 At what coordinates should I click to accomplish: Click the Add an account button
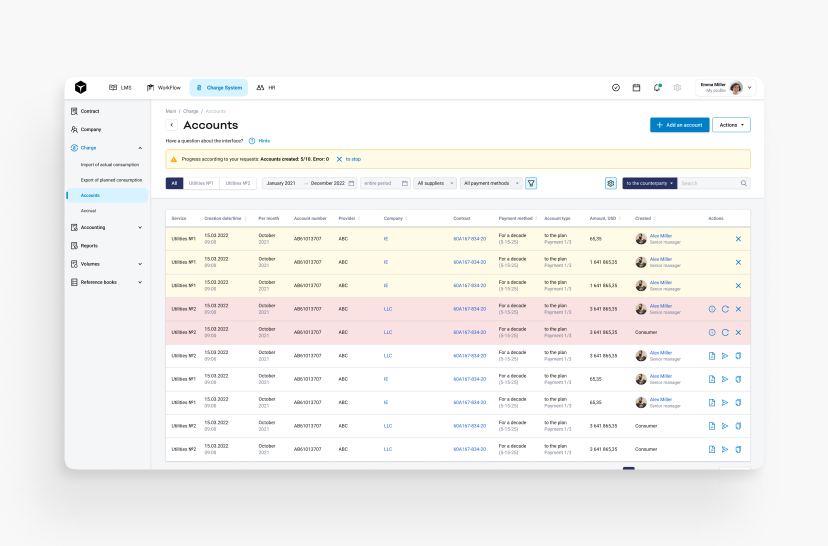(x=679, y=125)
